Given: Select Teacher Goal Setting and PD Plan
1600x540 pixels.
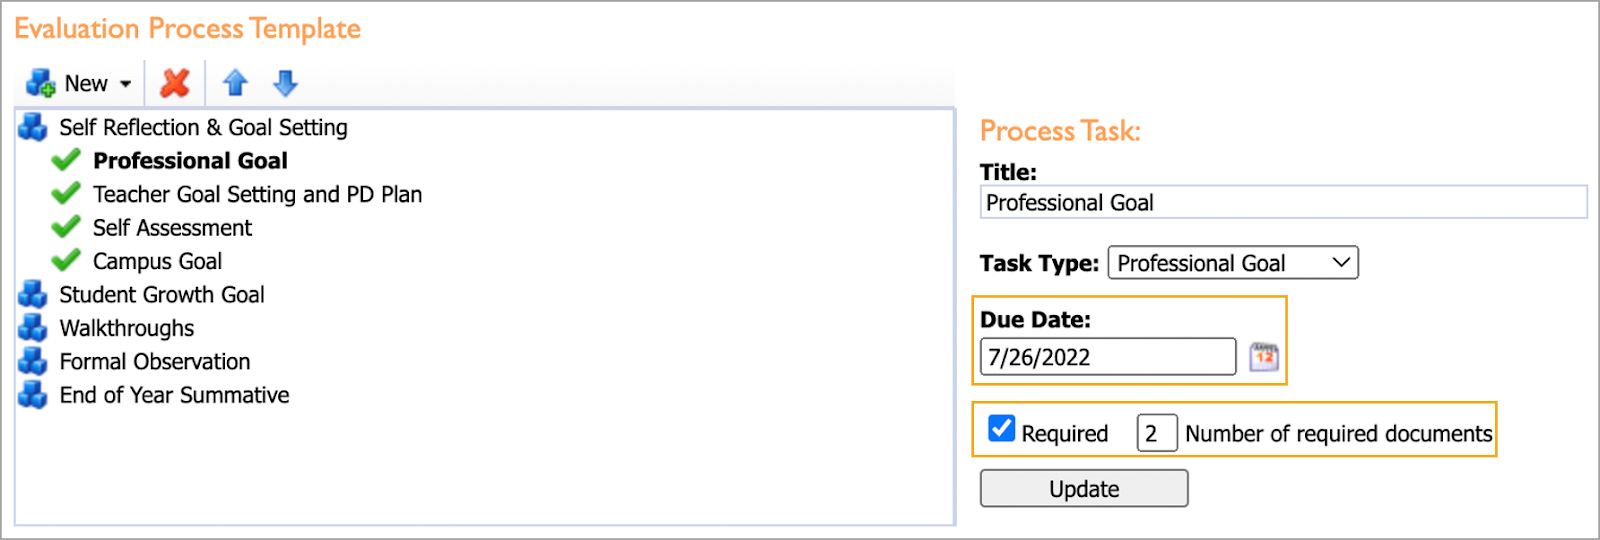Looking at the screenshot, I should tap(257, 194).
